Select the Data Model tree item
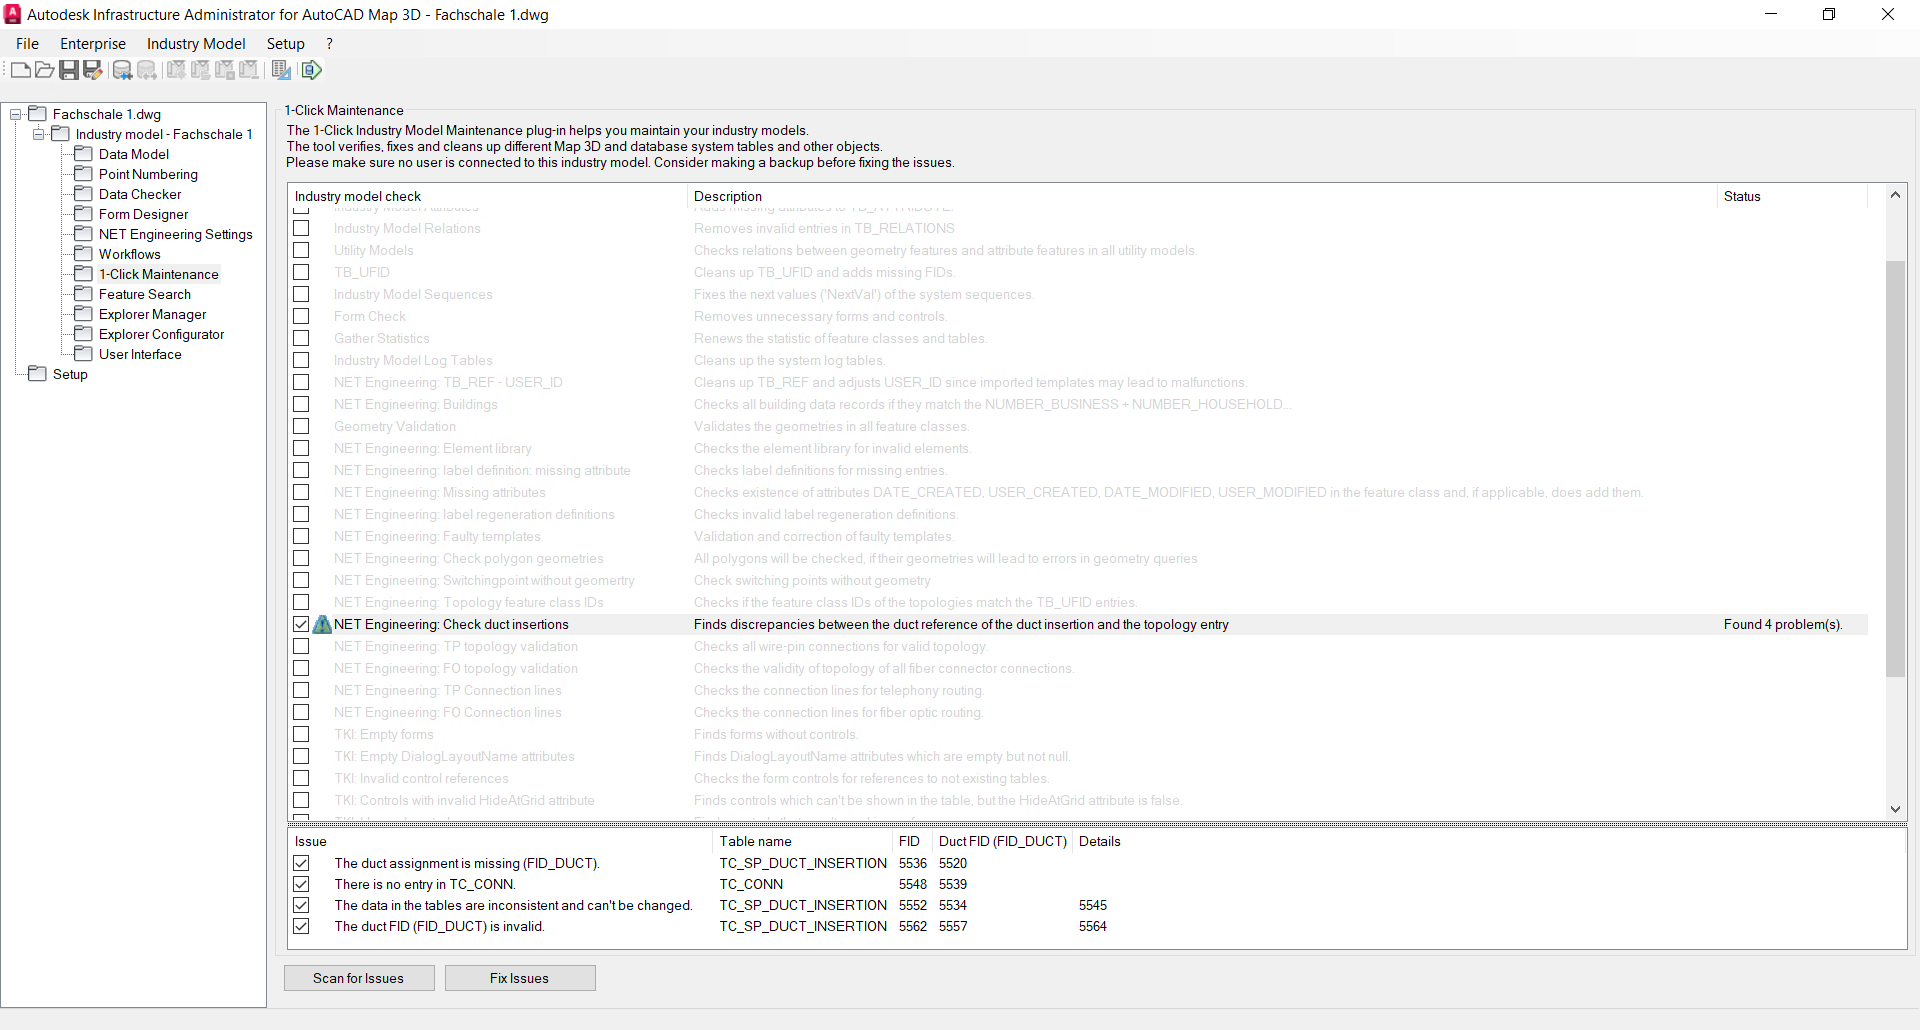The width and height of the screenshot is (1920, 1030). [x=134, y=154]
